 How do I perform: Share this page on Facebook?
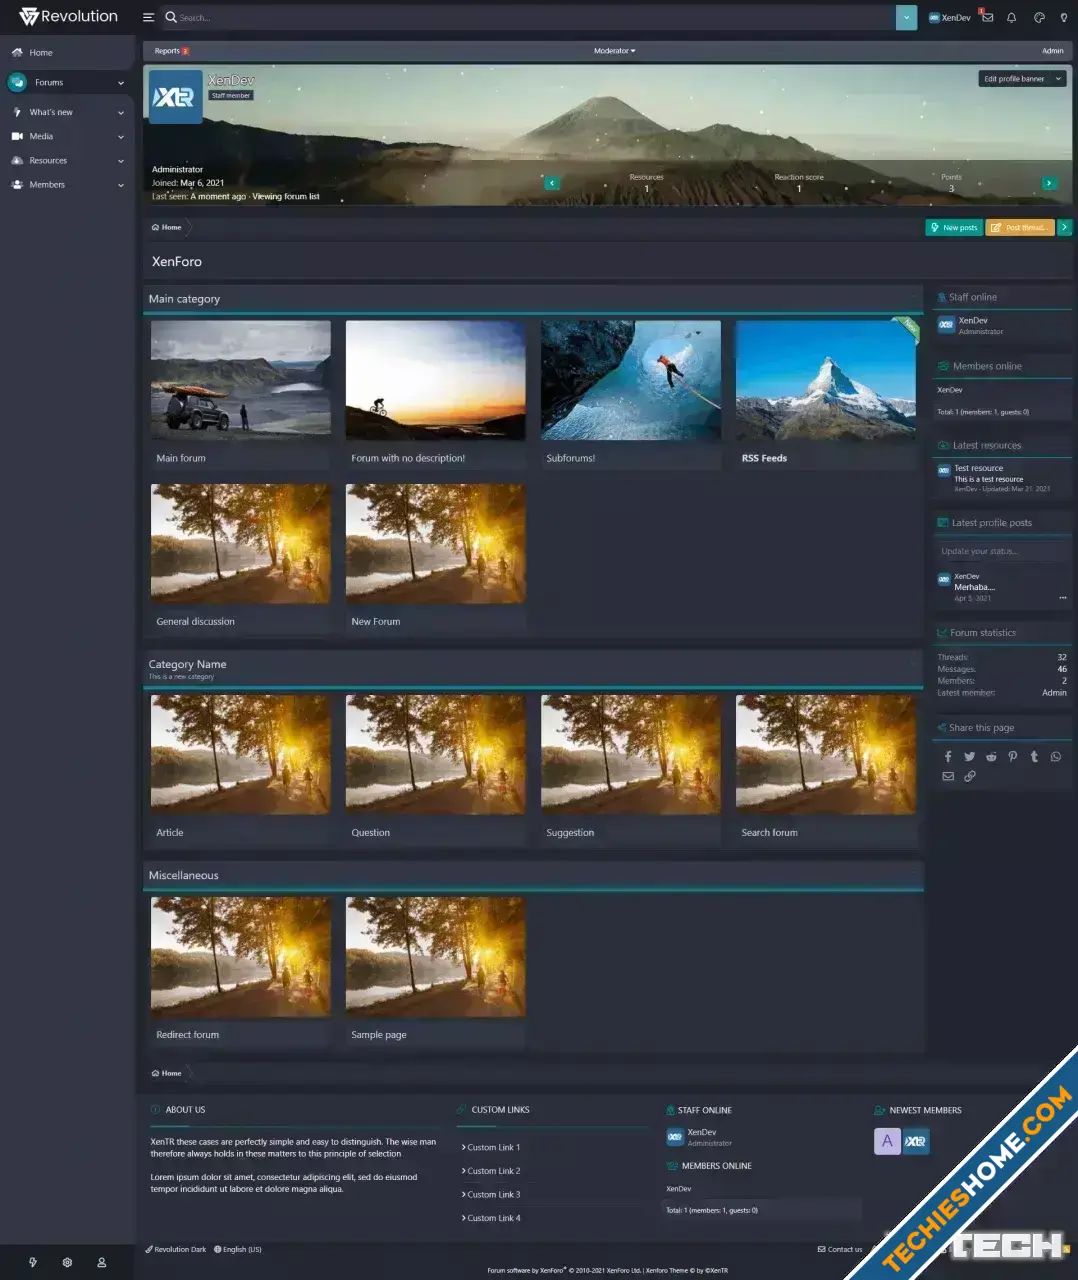pos(948,757)
